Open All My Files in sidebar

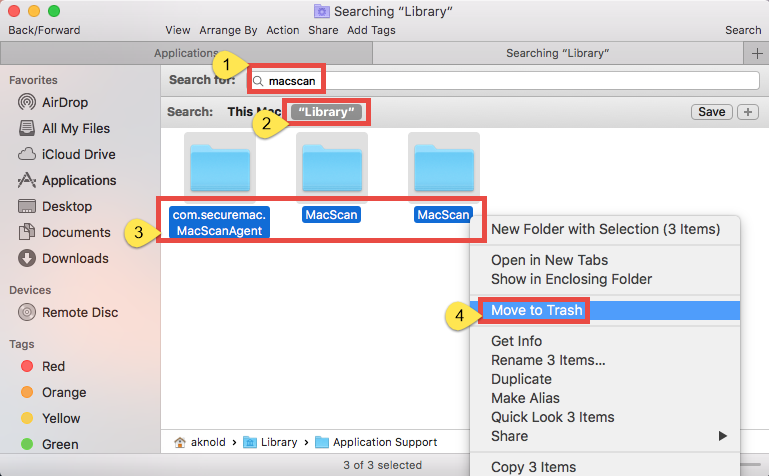click(64, 128)
